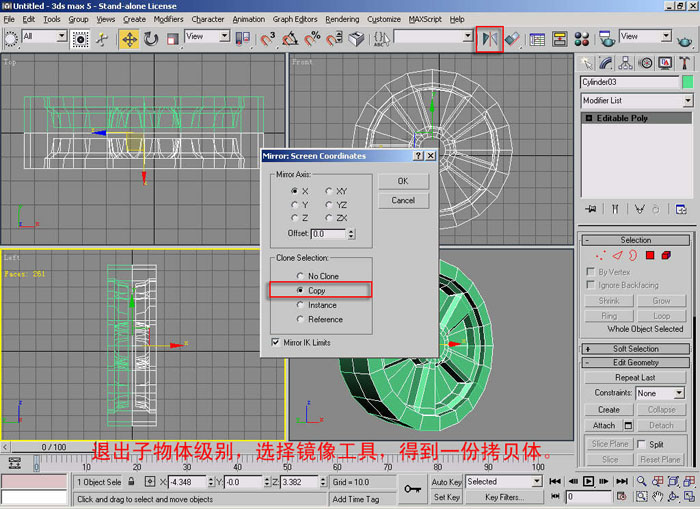Image resolution: width=700 pixels, height=509 pixels.
Task: Click the Offset value input field
Action: [x=329, y=234]
